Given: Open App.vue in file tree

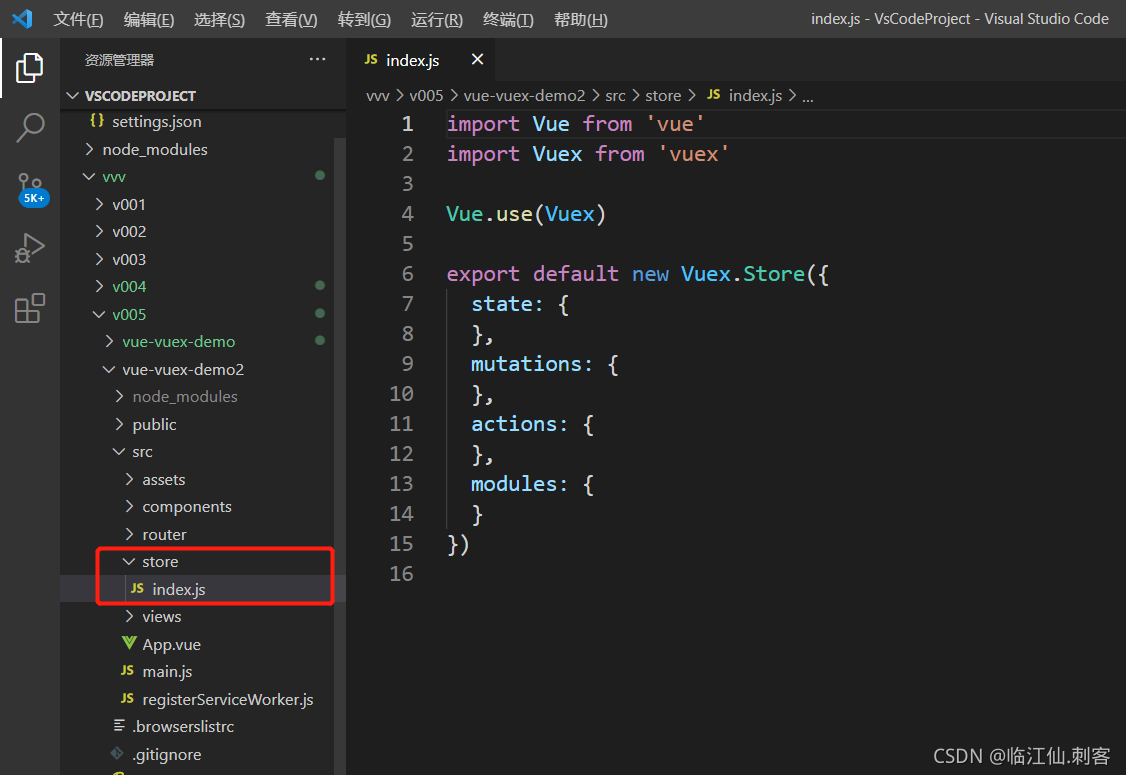Looking at the screenshot, I should [198, 644].
